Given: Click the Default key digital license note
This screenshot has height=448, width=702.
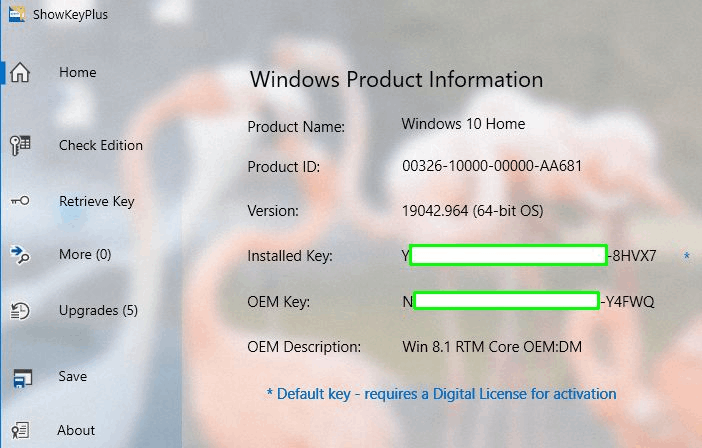Looking at the screenshot, I should (441, 394).
